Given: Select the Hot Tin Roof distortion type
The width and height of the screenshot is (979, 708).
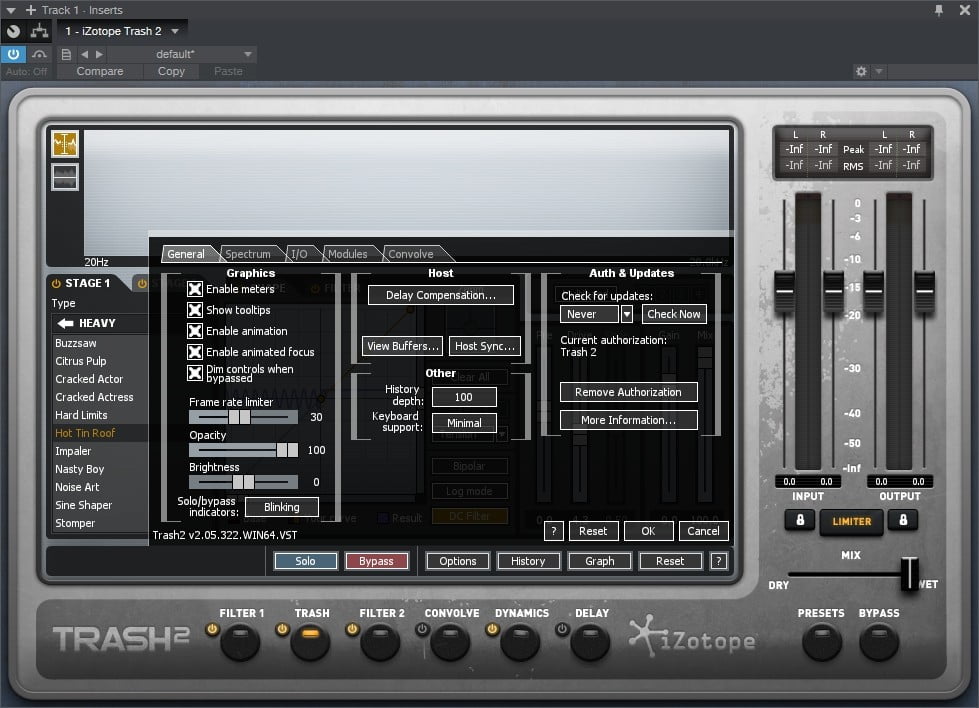Looking at the screenshot, I should [86, 433].
